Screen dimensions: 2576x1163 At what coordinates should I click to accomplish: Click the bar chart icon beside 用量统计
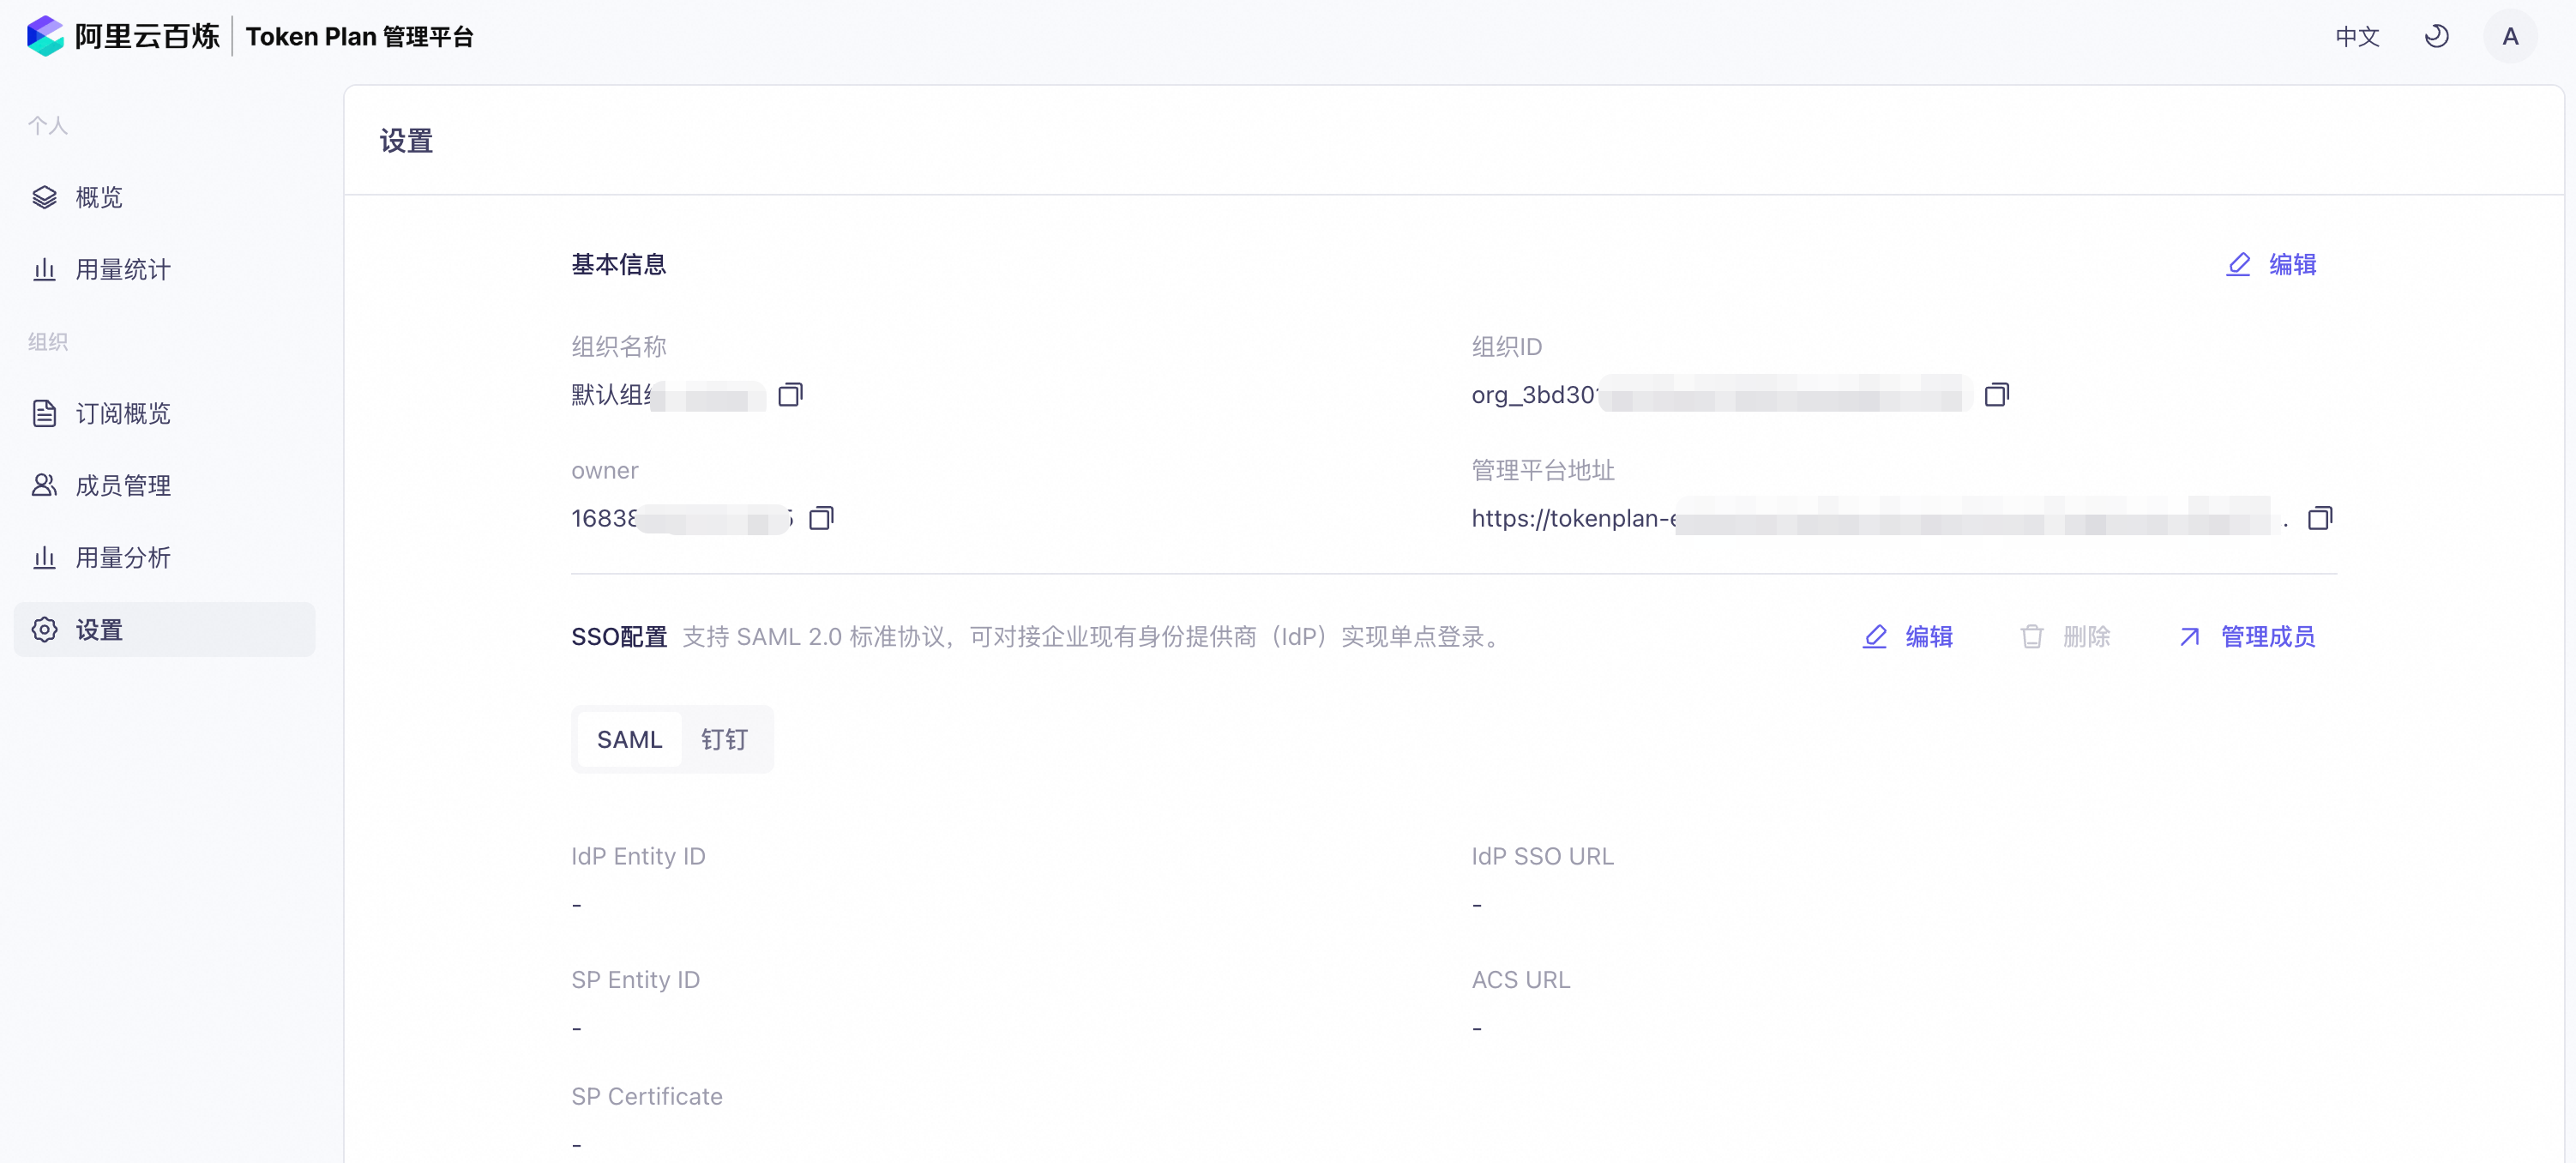point(44,269)
